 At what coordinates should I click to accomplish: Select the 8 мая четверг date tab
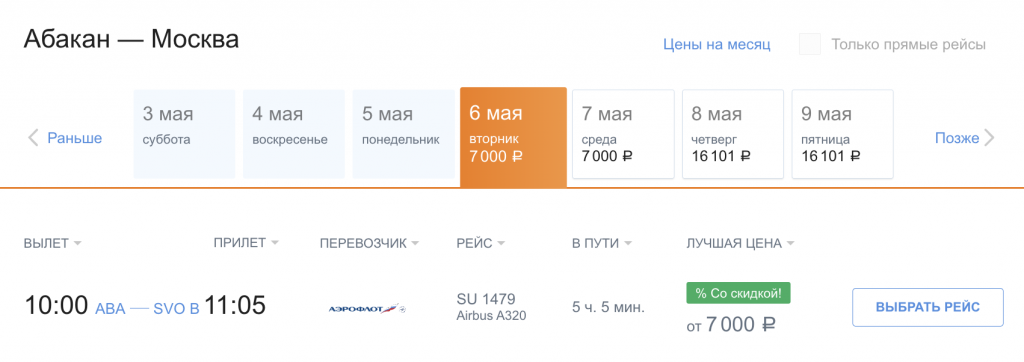pyautogui.click(x=733, y=134)
